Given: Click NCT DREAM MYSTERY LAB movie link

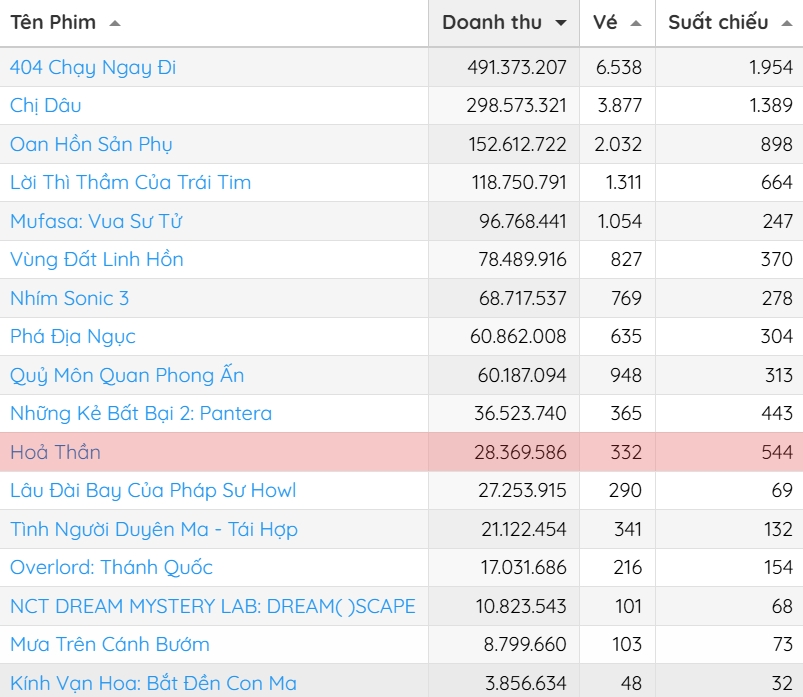Looking at the screenshot, I should [x=212, y=606].
